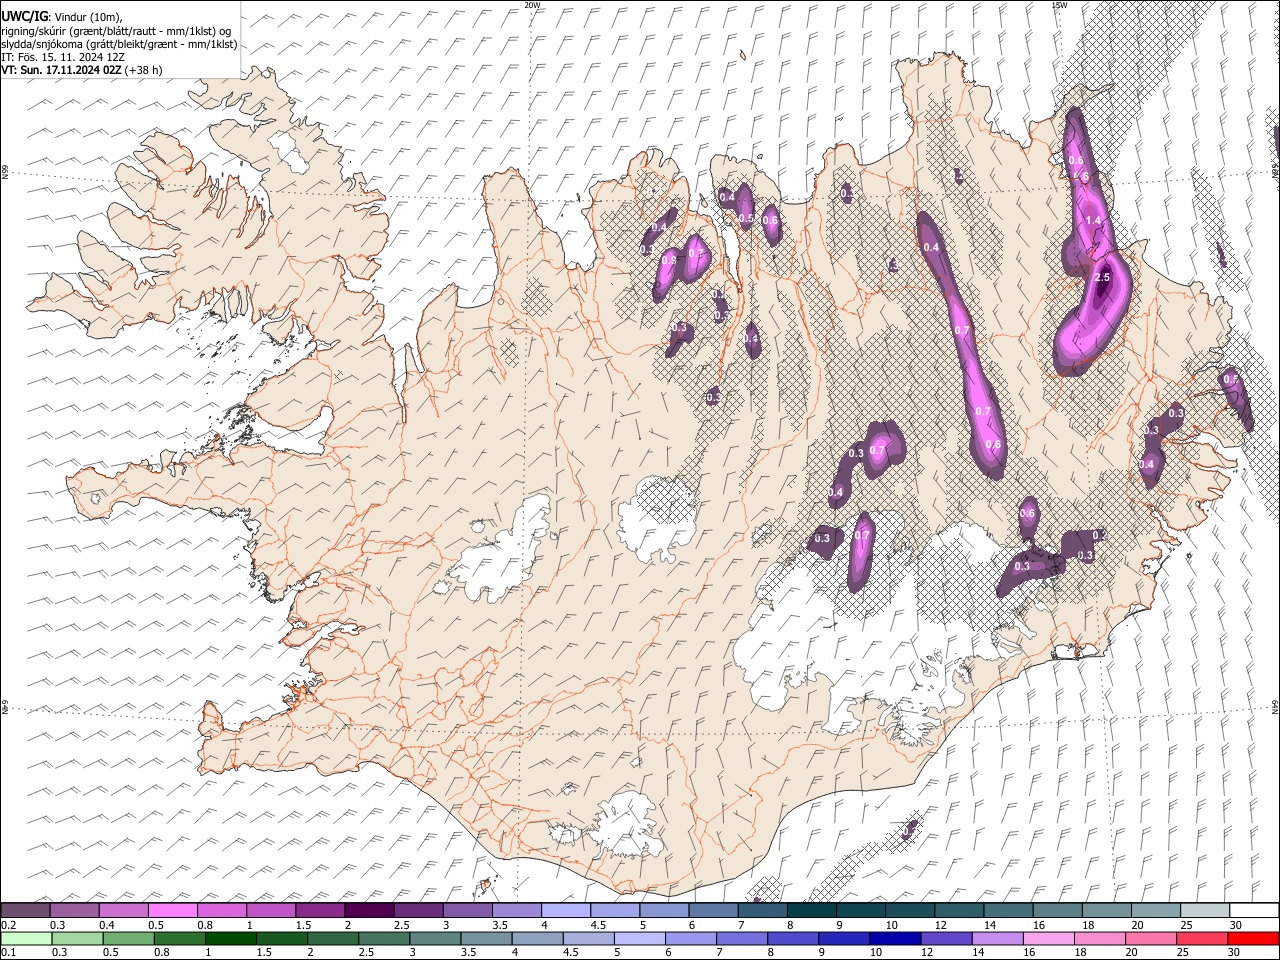
Task: Click the lower legend swatch starting at 3
Action: coord(434,938)
